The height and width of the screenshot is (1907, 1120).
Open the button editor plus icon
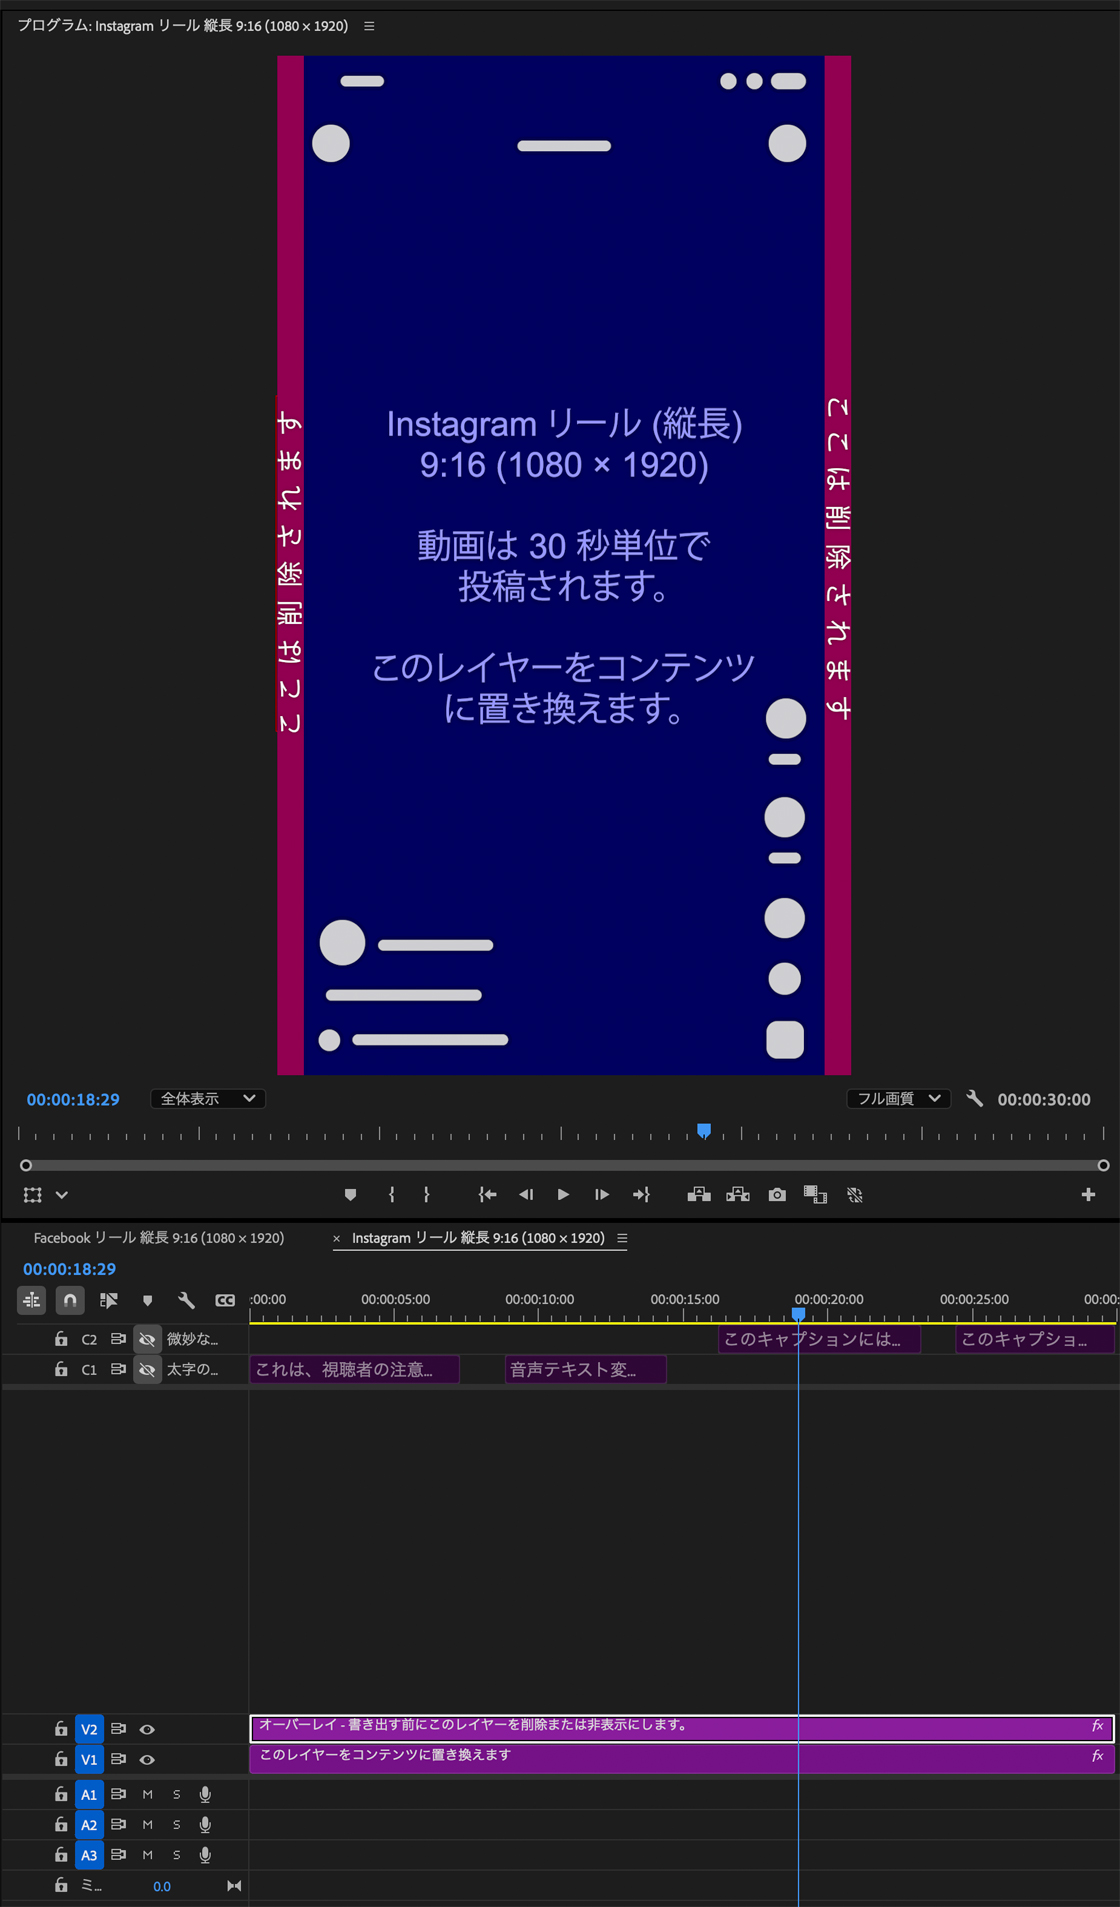coord(1088,1194)
